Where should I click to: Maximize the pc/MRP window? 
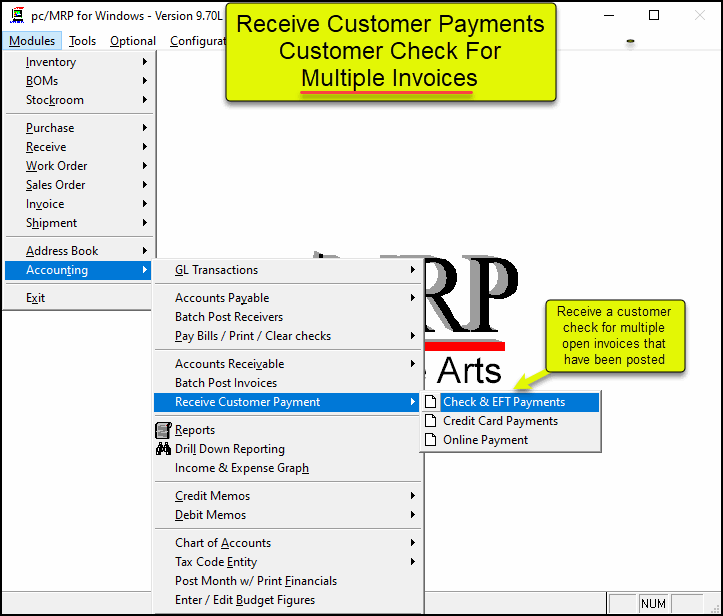654,16
